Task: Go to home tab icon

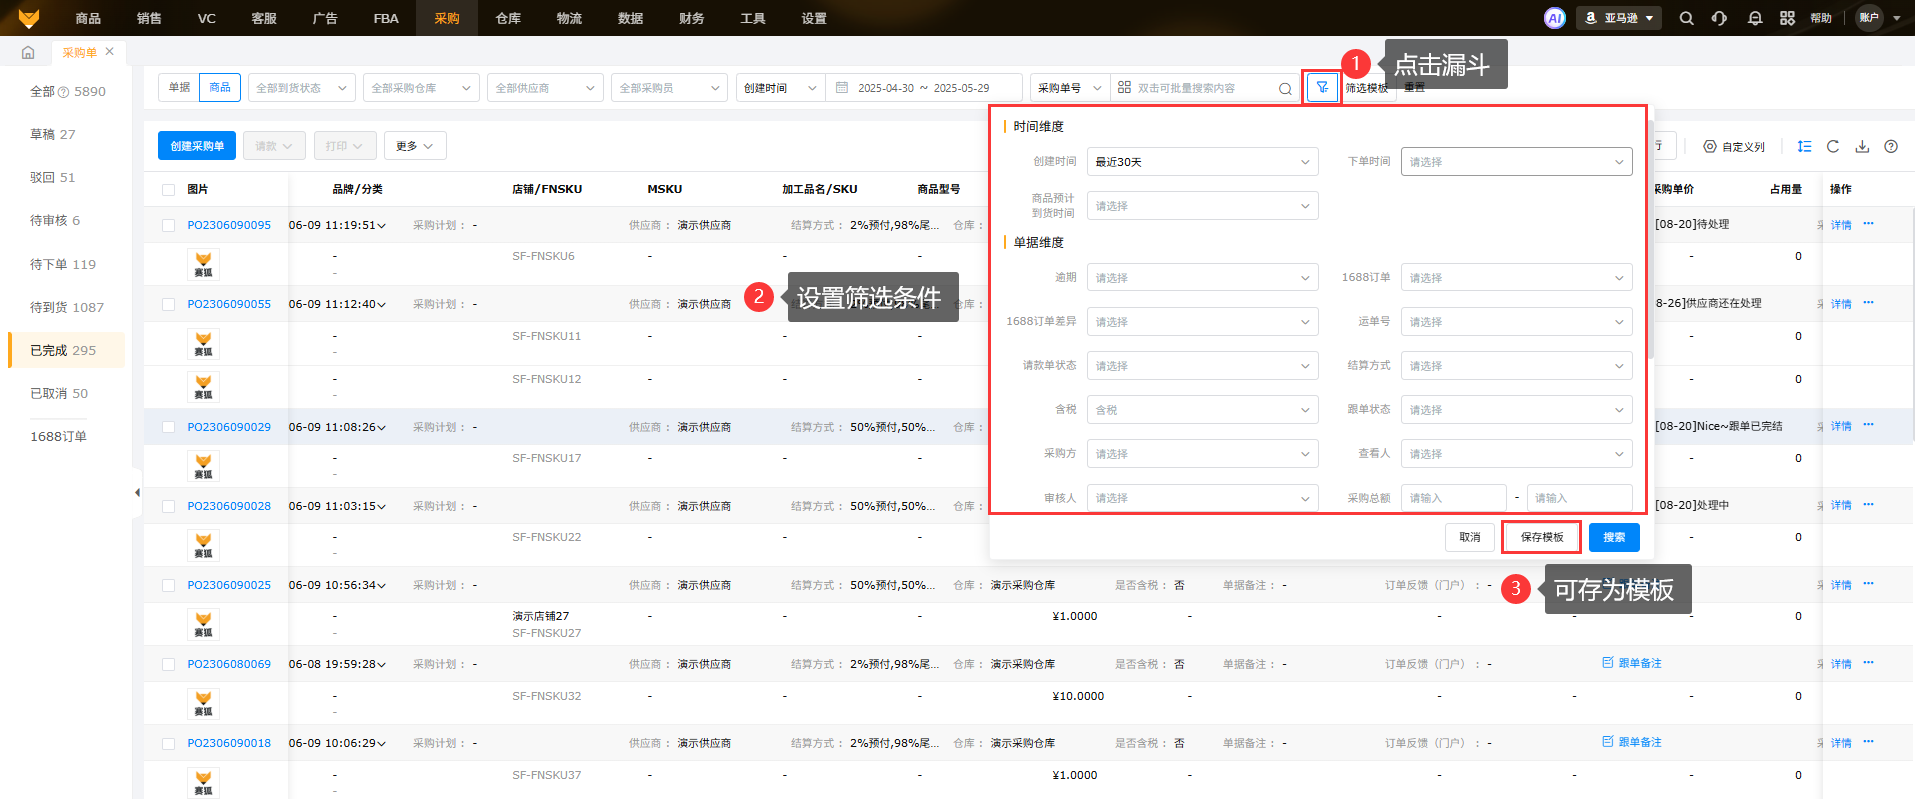Action: (28, 52)
